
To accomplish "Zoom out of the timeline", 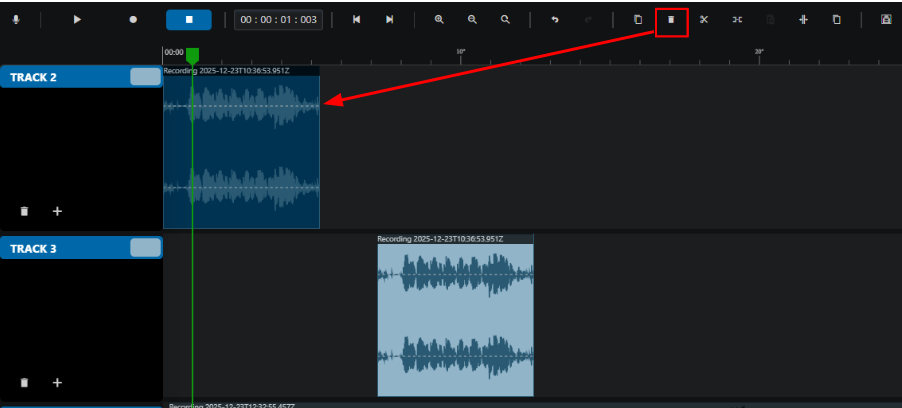I will [472, 20].
